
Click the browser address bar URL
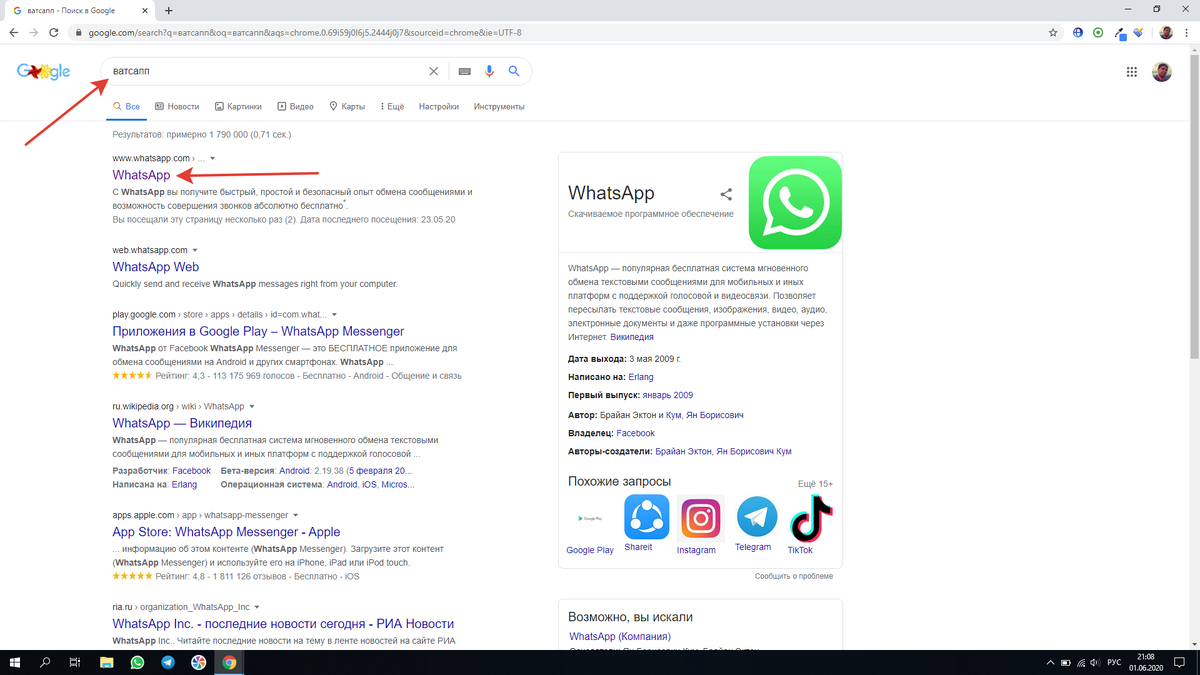pyautogui.click(x=305, y=32)
